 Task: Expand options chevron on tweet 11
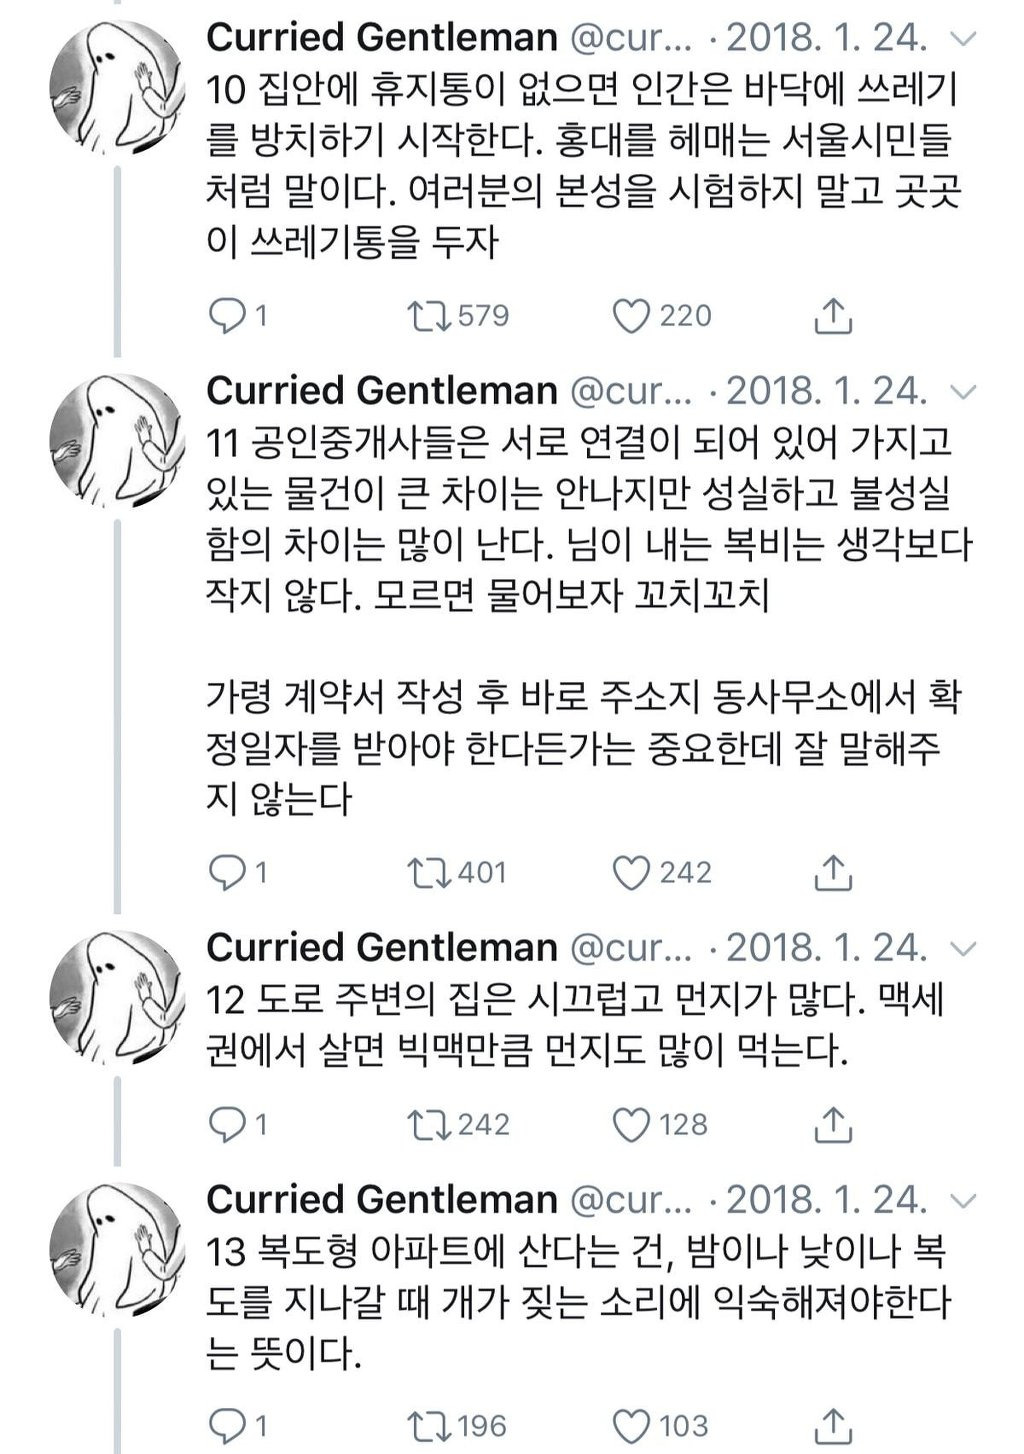click(963, 392)
